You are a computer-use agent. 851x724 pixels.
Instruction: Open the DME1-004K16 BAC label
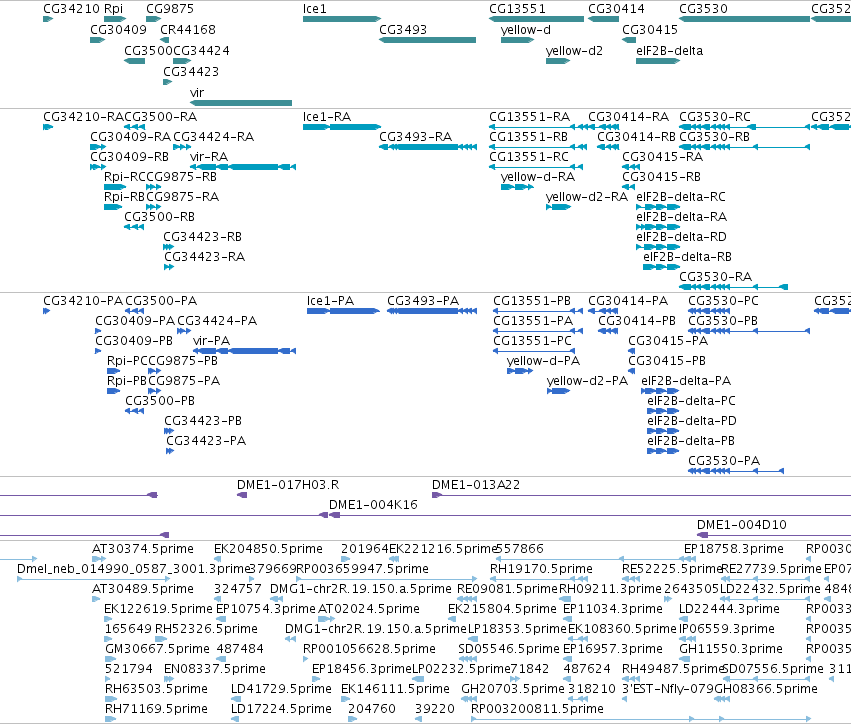(373, 505)
